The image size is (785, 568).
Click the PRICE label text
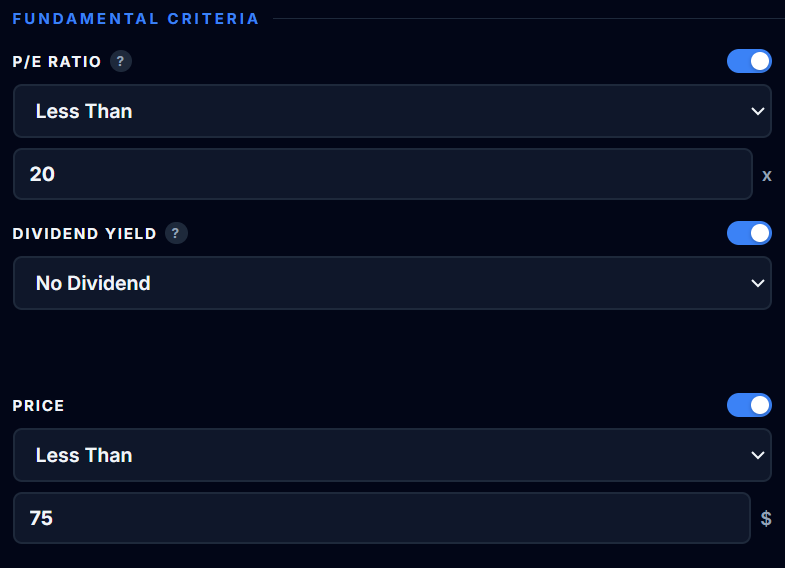[38, 406]
